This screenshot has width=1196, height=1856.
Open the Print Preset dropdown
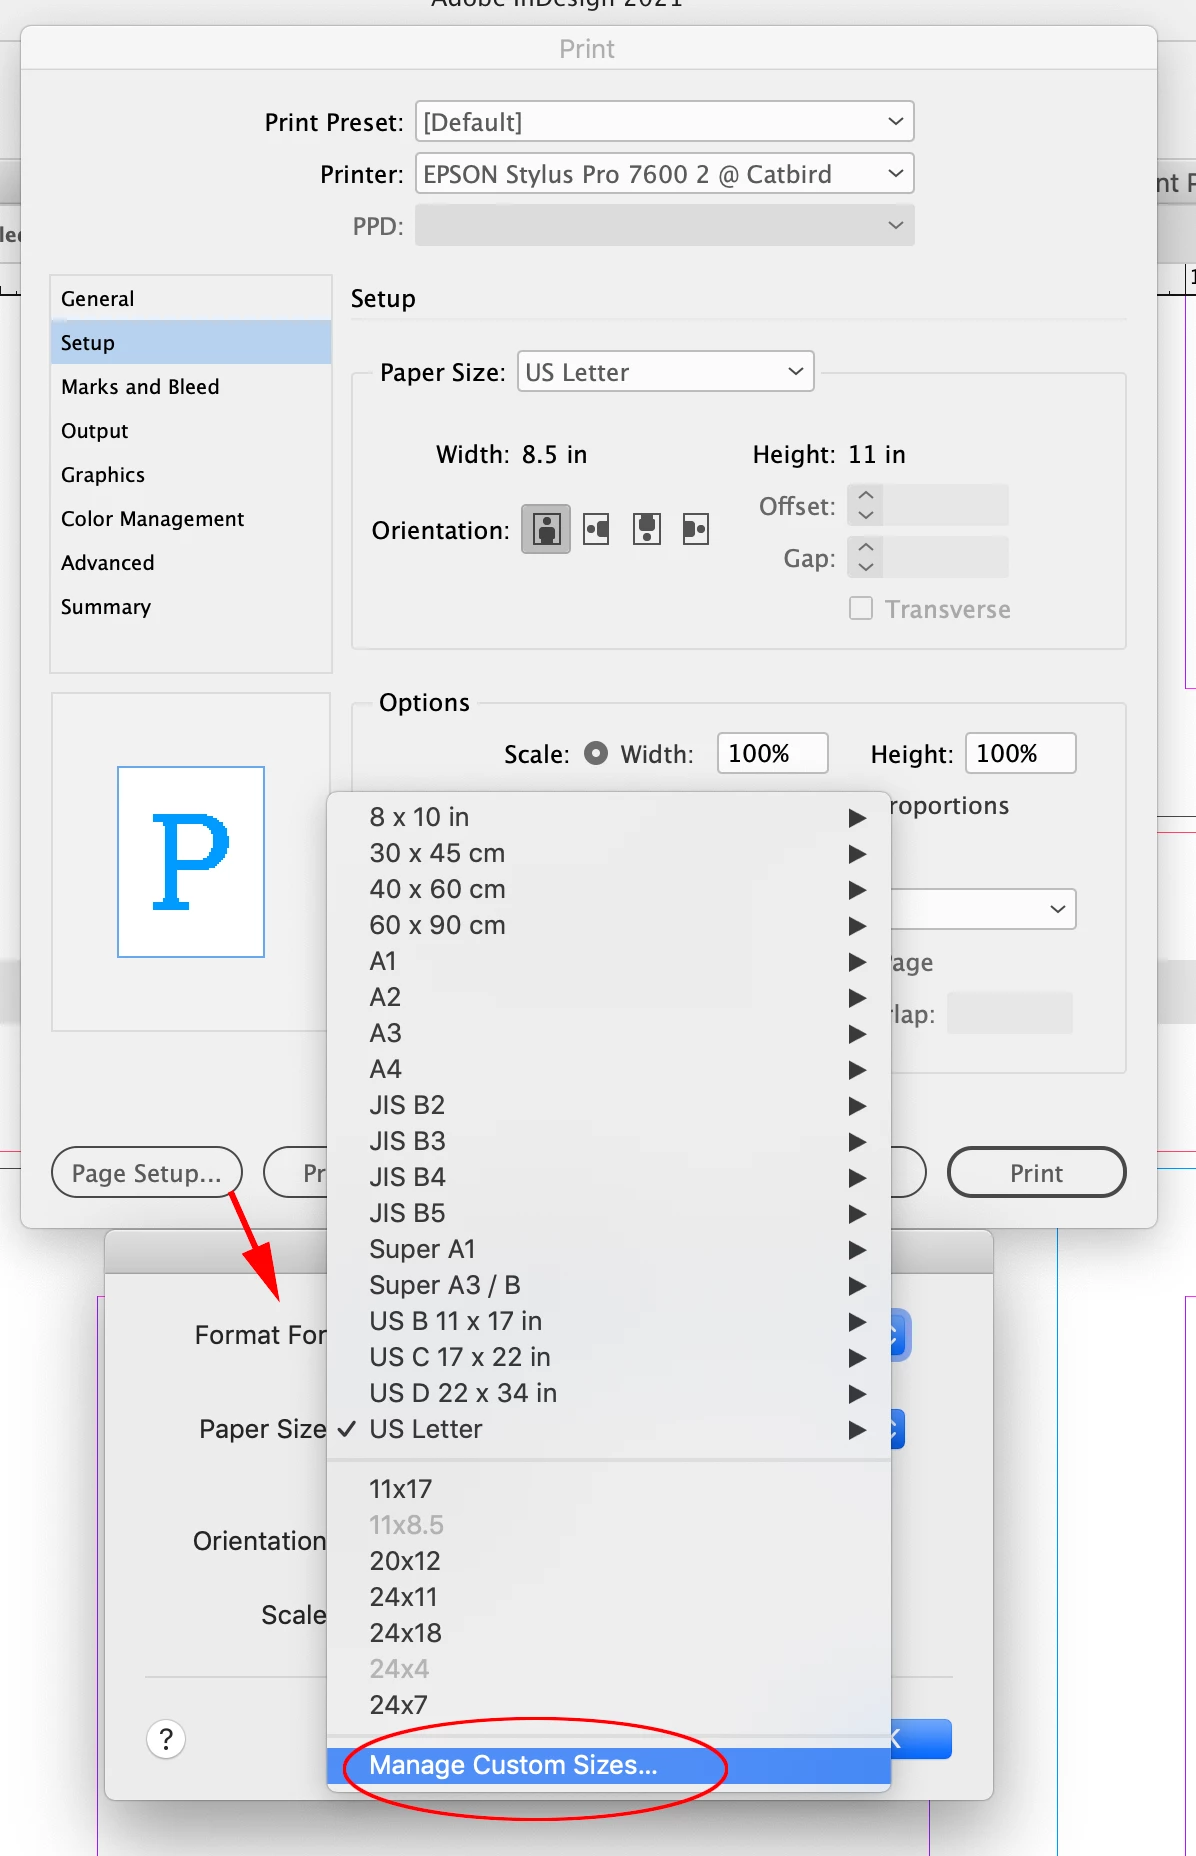pos(665,122)
